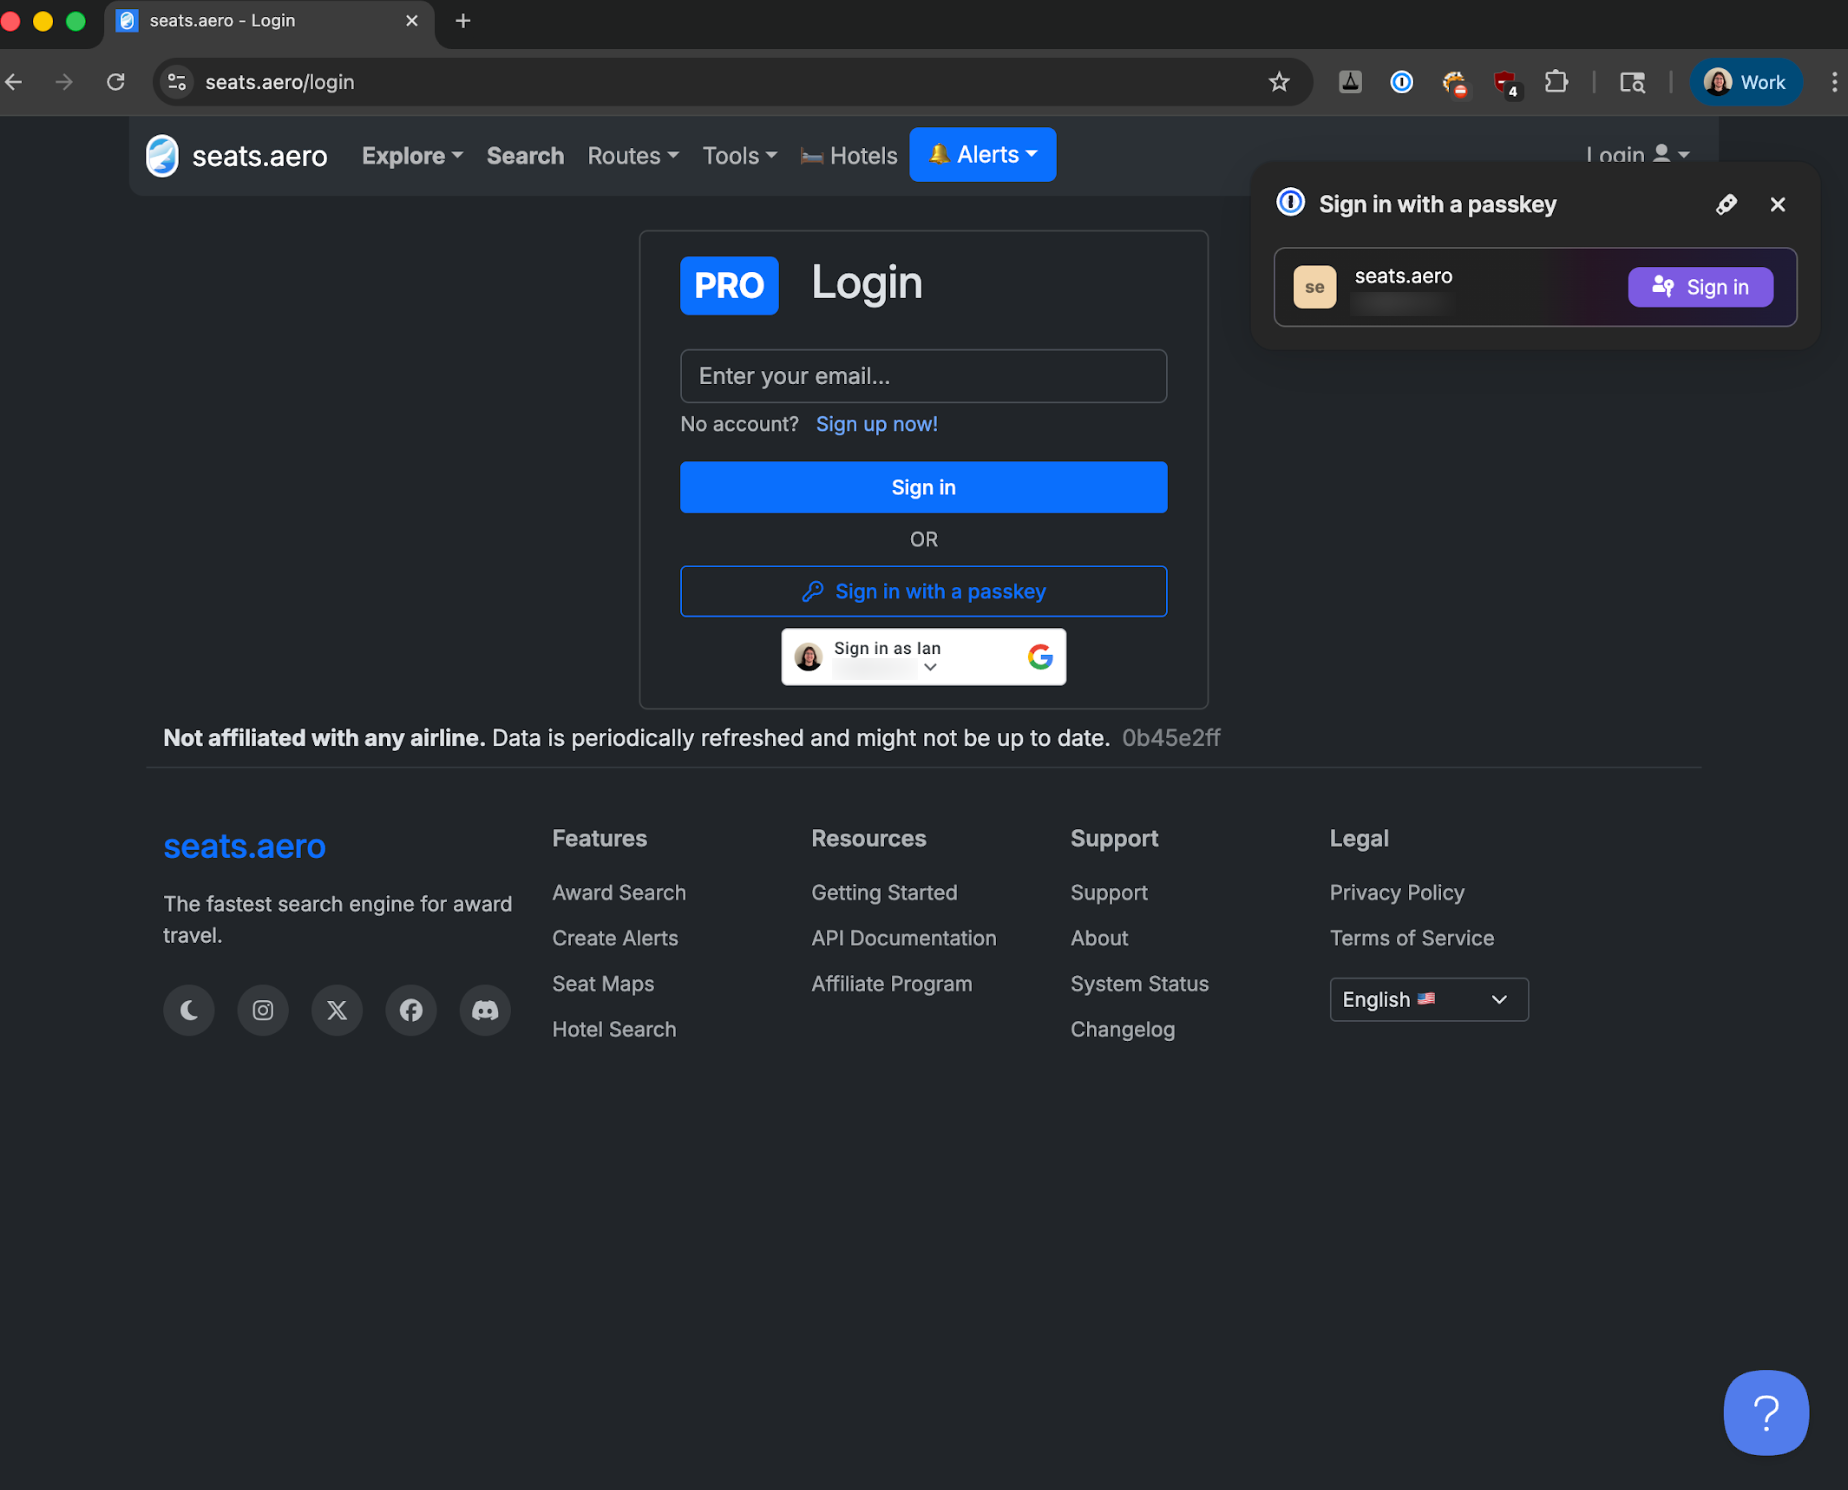Open the Getting Started link
Screen dimensions: 1848x1490
[x=884, y=892]
